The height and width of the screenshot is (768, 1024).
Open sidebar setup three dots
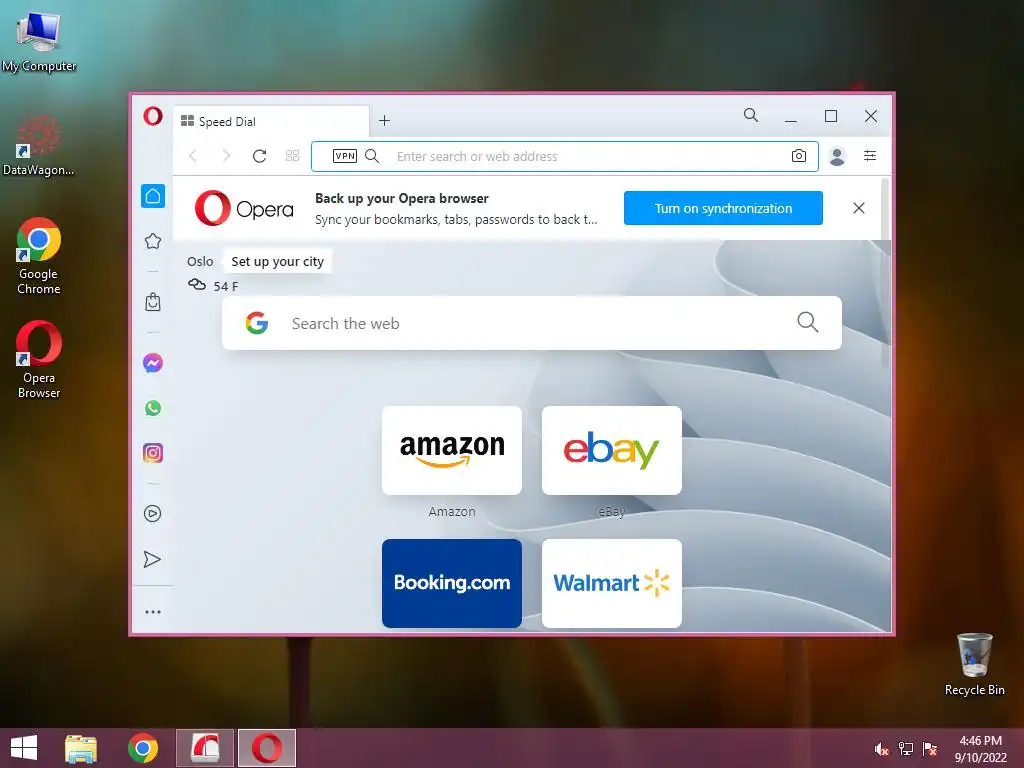(153, 612)
